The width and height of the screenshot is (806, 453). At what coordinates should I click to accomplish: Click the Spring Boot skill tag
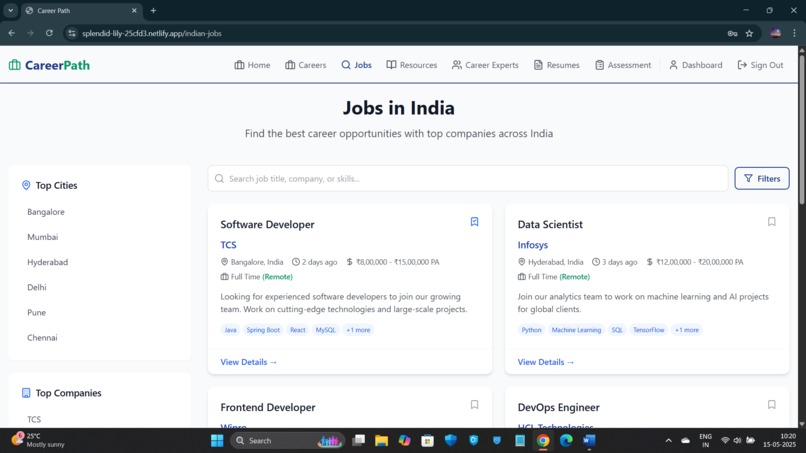(x=263, y=330)
